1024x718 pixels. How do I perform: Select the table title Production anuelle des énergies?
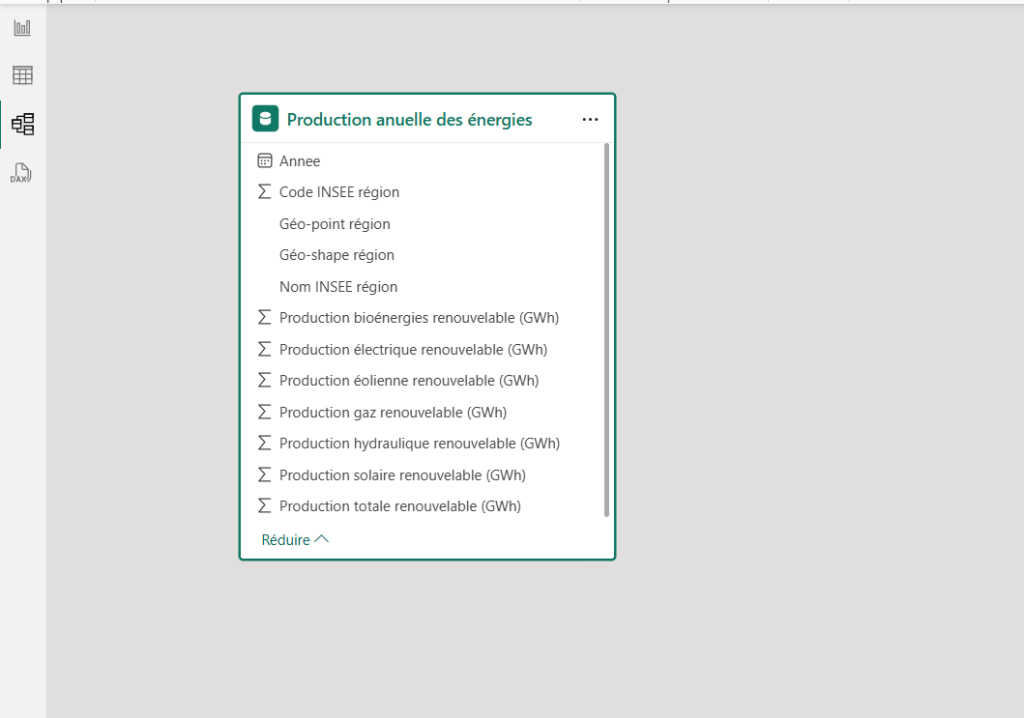(x=409, y=120)
